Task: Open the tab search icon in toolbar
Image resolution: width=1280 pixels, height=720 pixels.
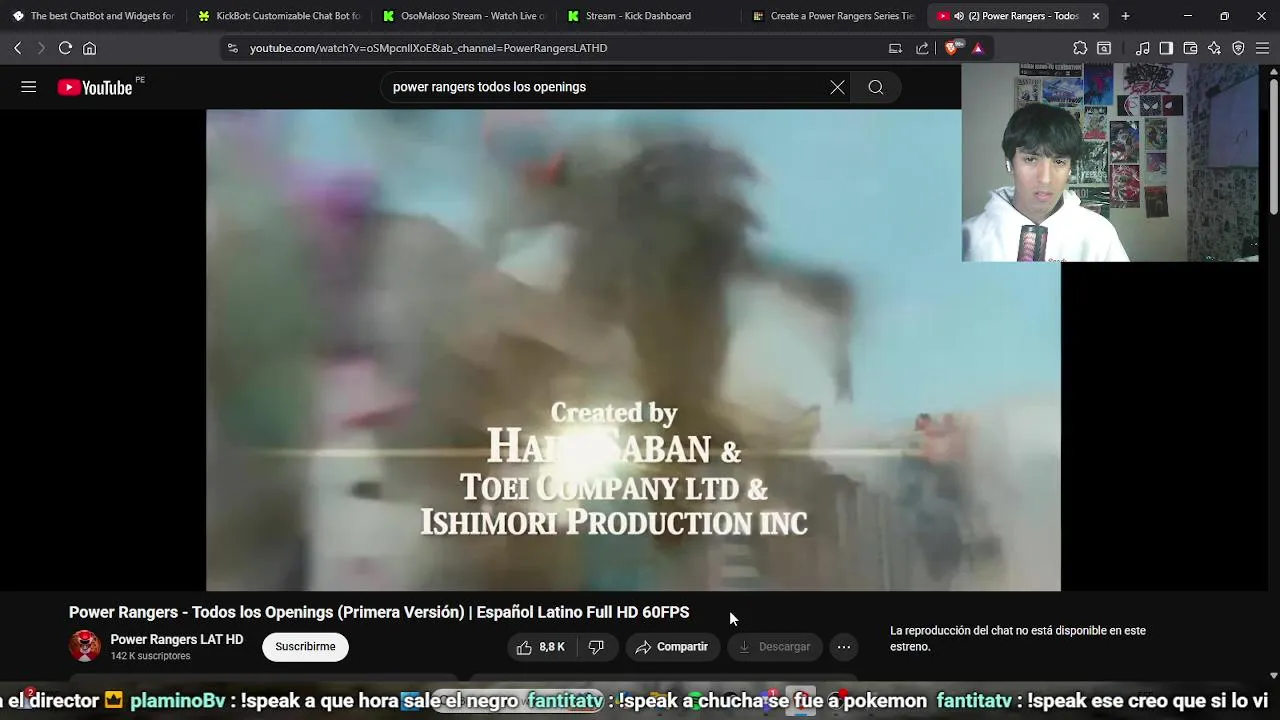Action: pyautogui.click(x=1104, y=48)
